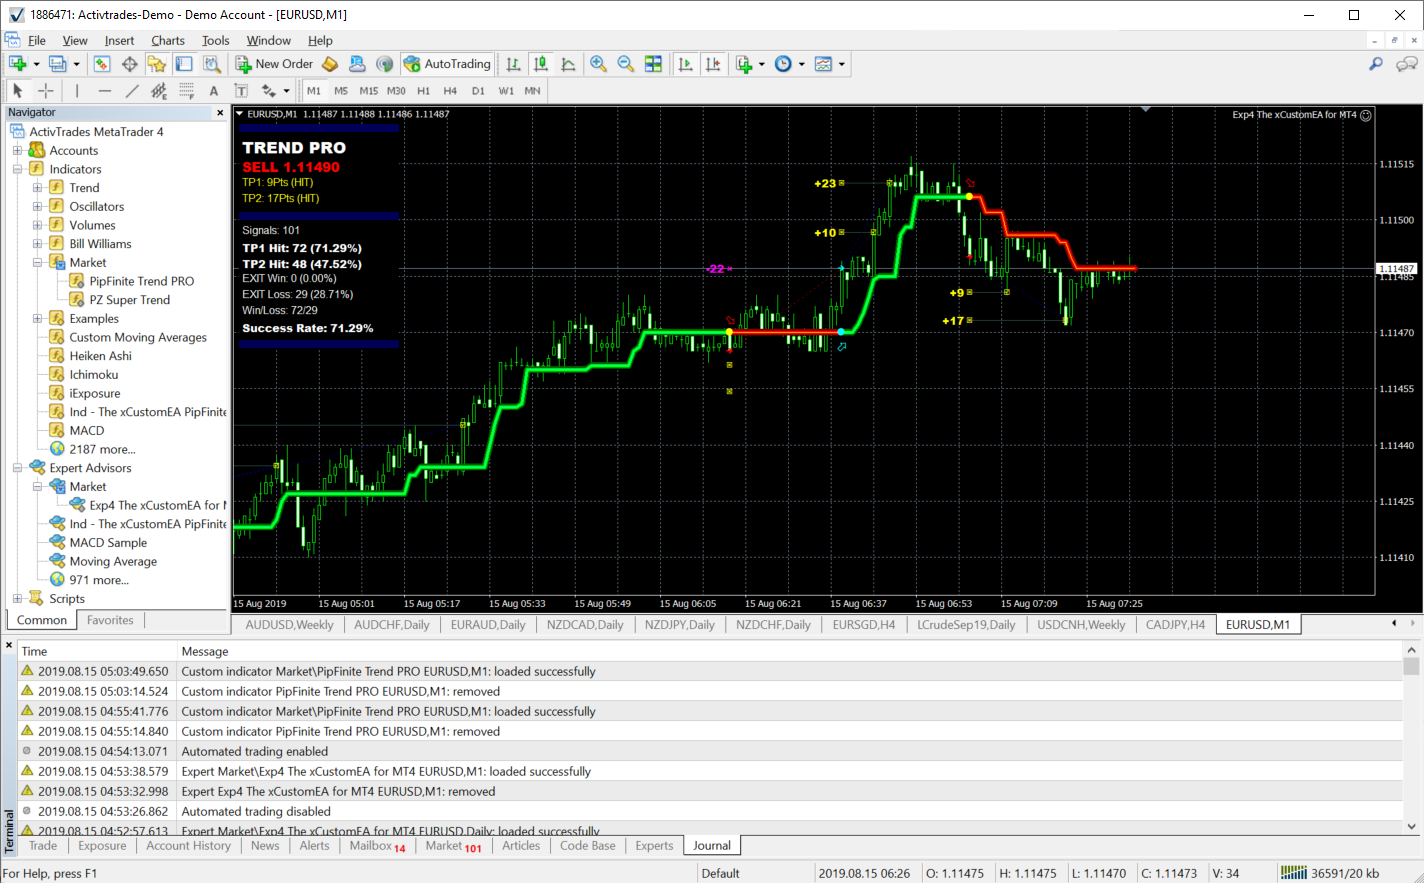
Task: Toggle the Terminal window icon
Action: pos(184,64)
